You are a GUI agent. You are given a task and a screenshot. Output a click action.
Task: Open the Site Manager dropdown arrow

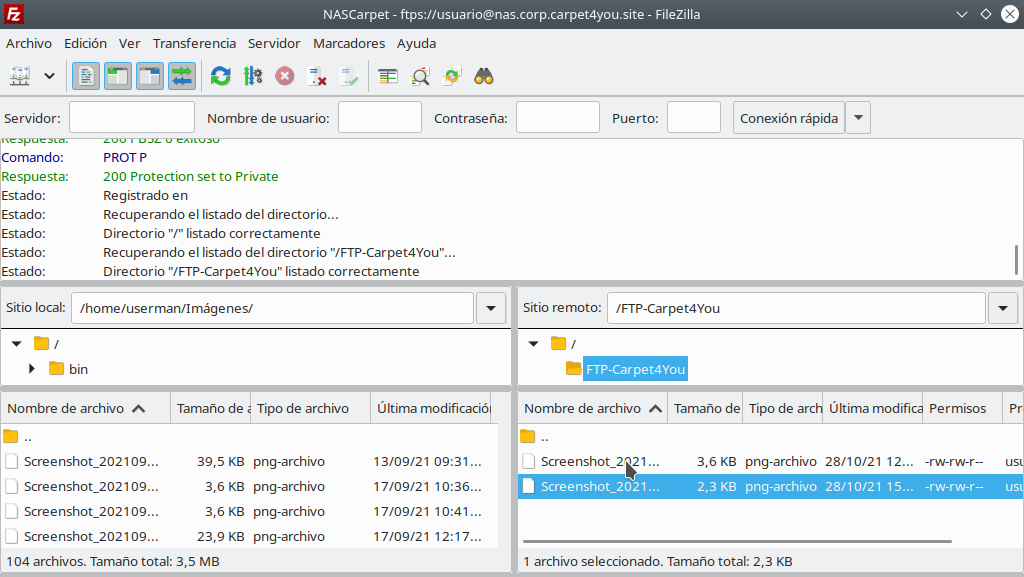pyautogui.click(x=49, y=76)
